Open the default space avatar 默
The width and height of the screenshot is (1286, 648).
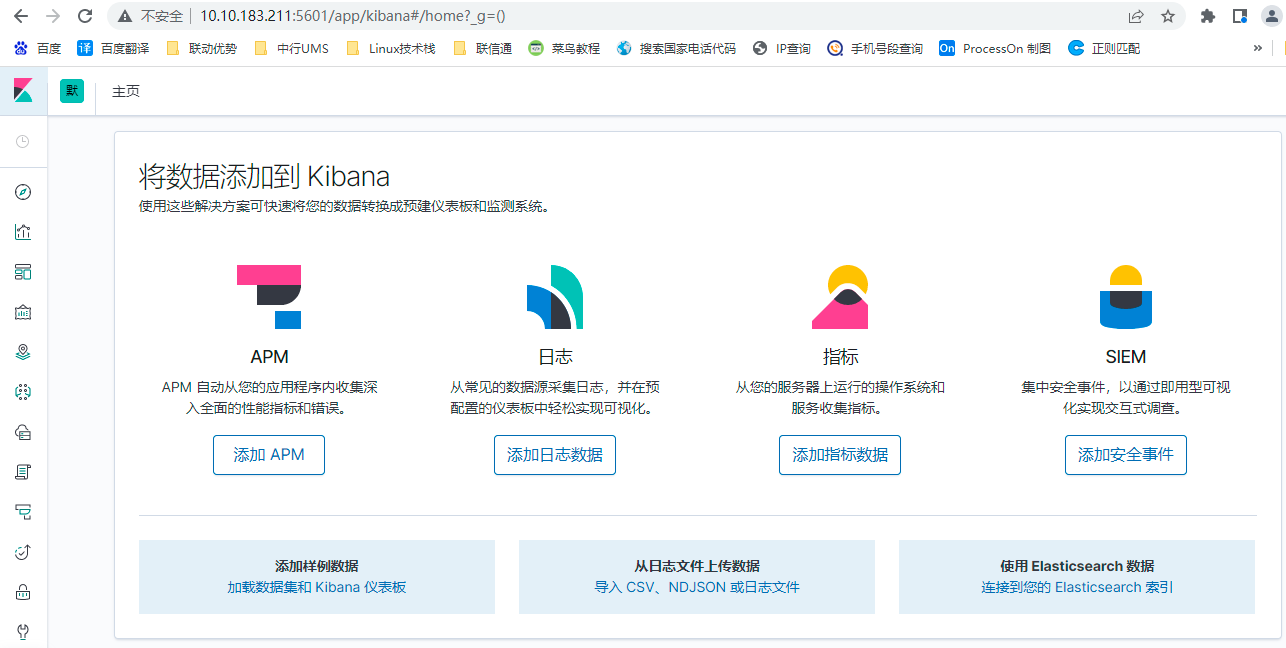(x=71, y=91)
